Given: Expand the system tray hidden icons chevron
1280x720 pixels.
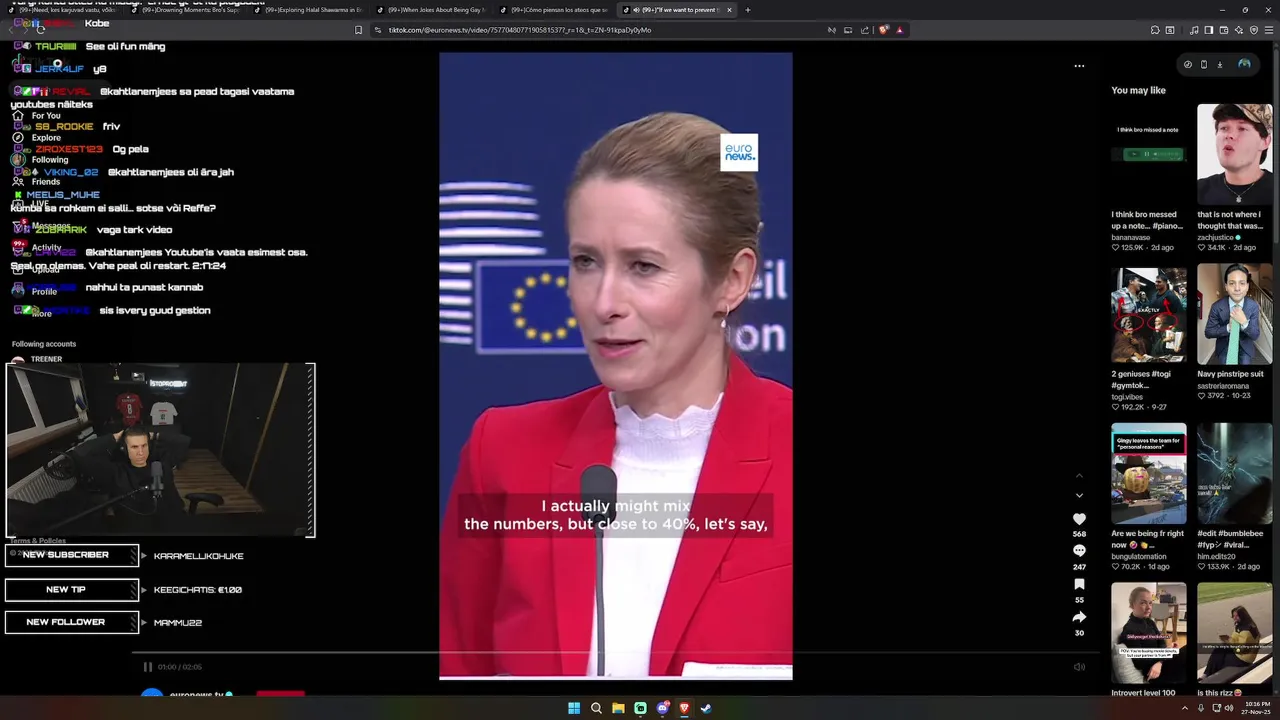Looking at the screenshot, I should click(1186, 708).
